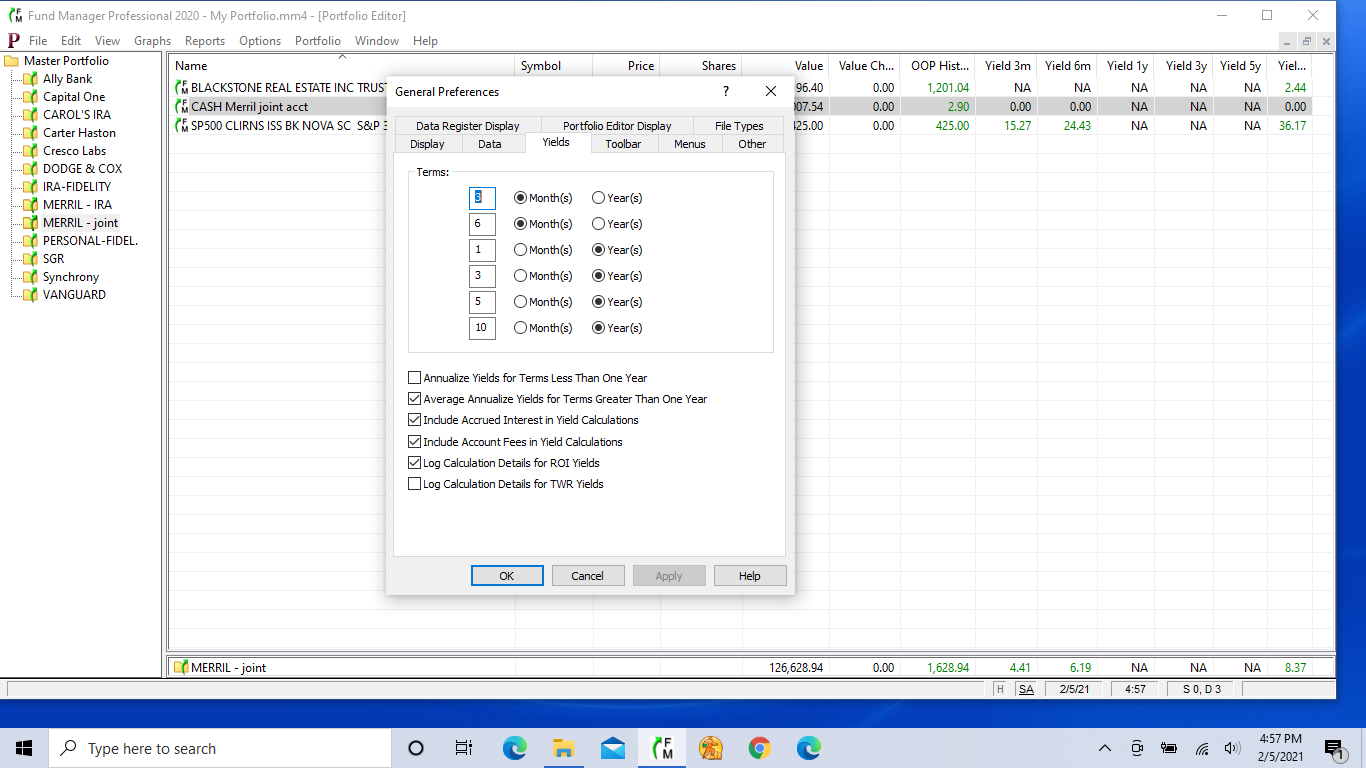Viewport: 1366px width, 768px height.
Task: Open the Reports menu
Action: click(x=205, y=41)
